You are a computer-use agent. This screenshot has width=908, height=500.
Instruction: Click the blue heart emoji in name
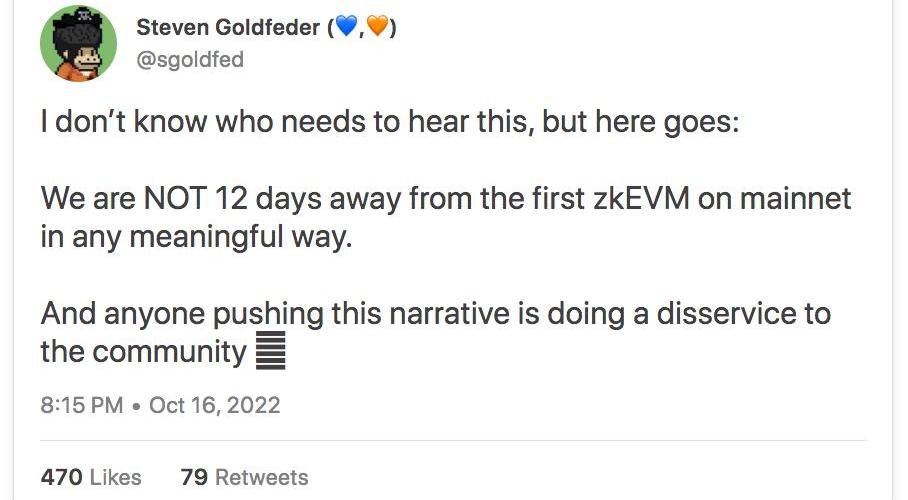(x=347, y=27)
